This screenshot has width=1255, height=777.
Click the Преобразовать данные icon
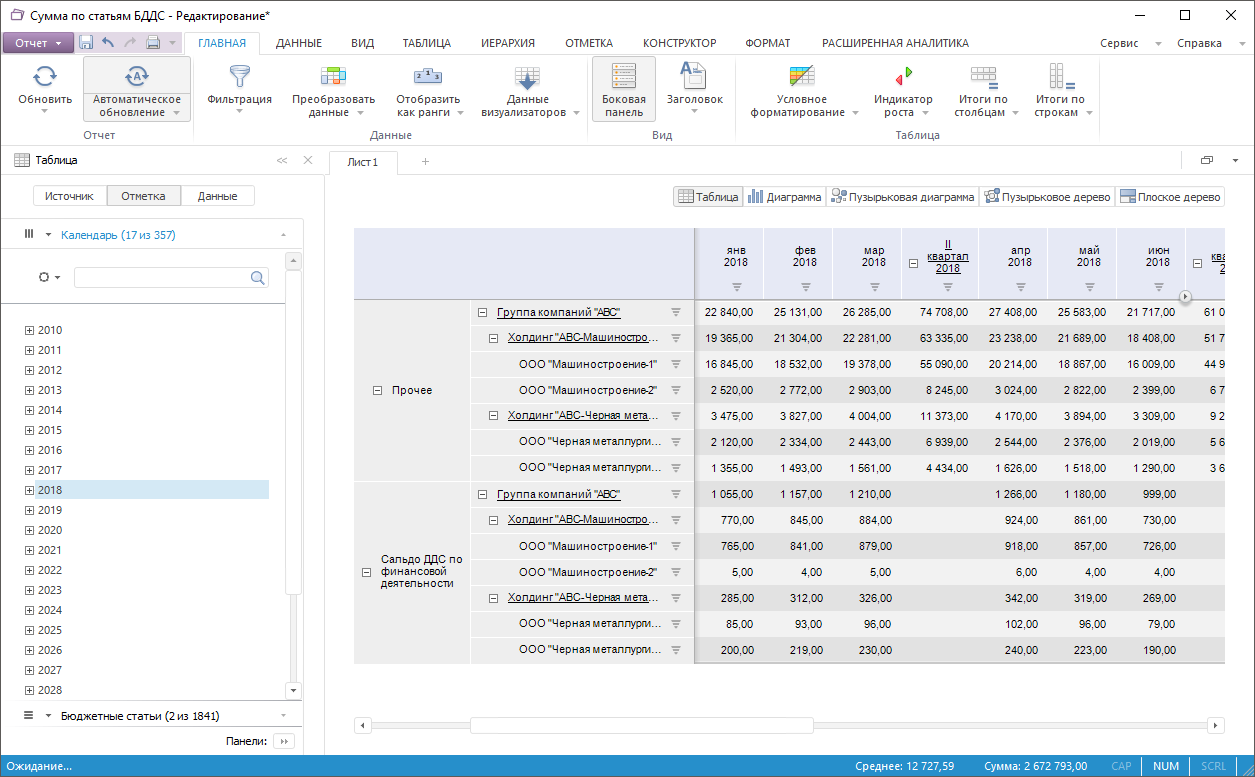point(333,77)
